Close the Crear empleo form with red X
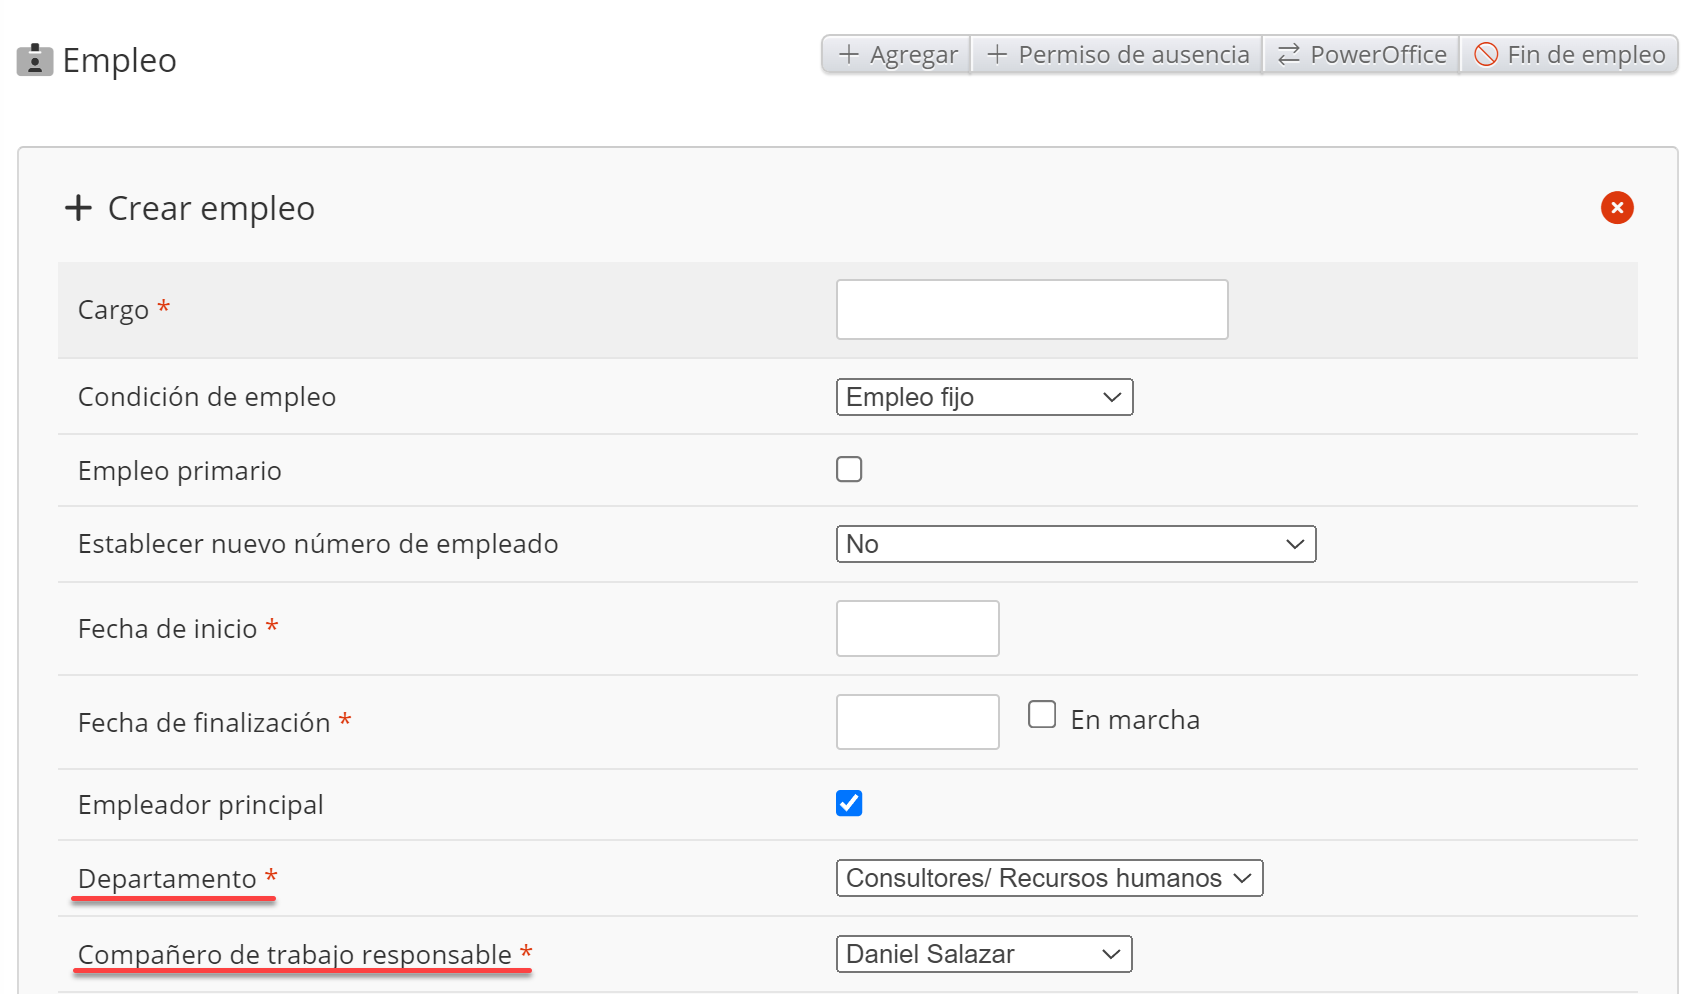This screenshot has width=1690, height=994. (x=1616, y=208)
